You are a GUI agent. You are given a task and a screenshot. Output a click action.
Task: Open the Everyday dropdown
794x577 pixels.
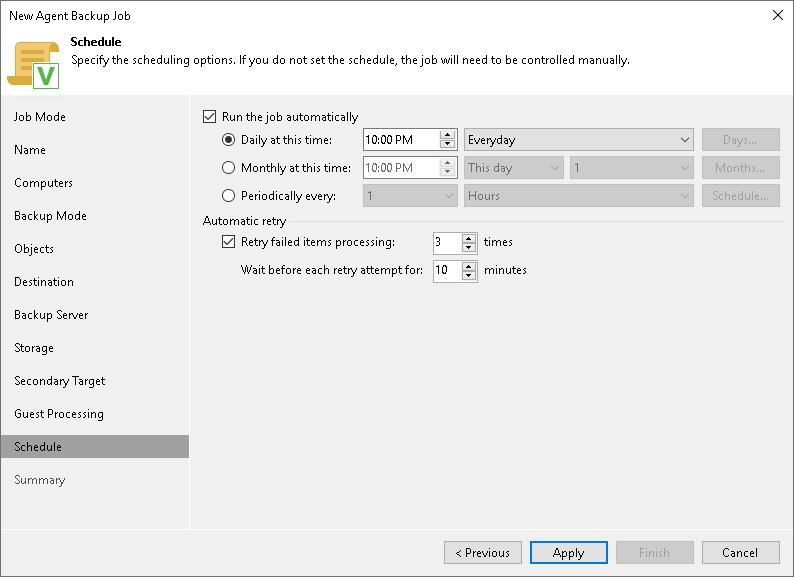click(x=578, y=140)
